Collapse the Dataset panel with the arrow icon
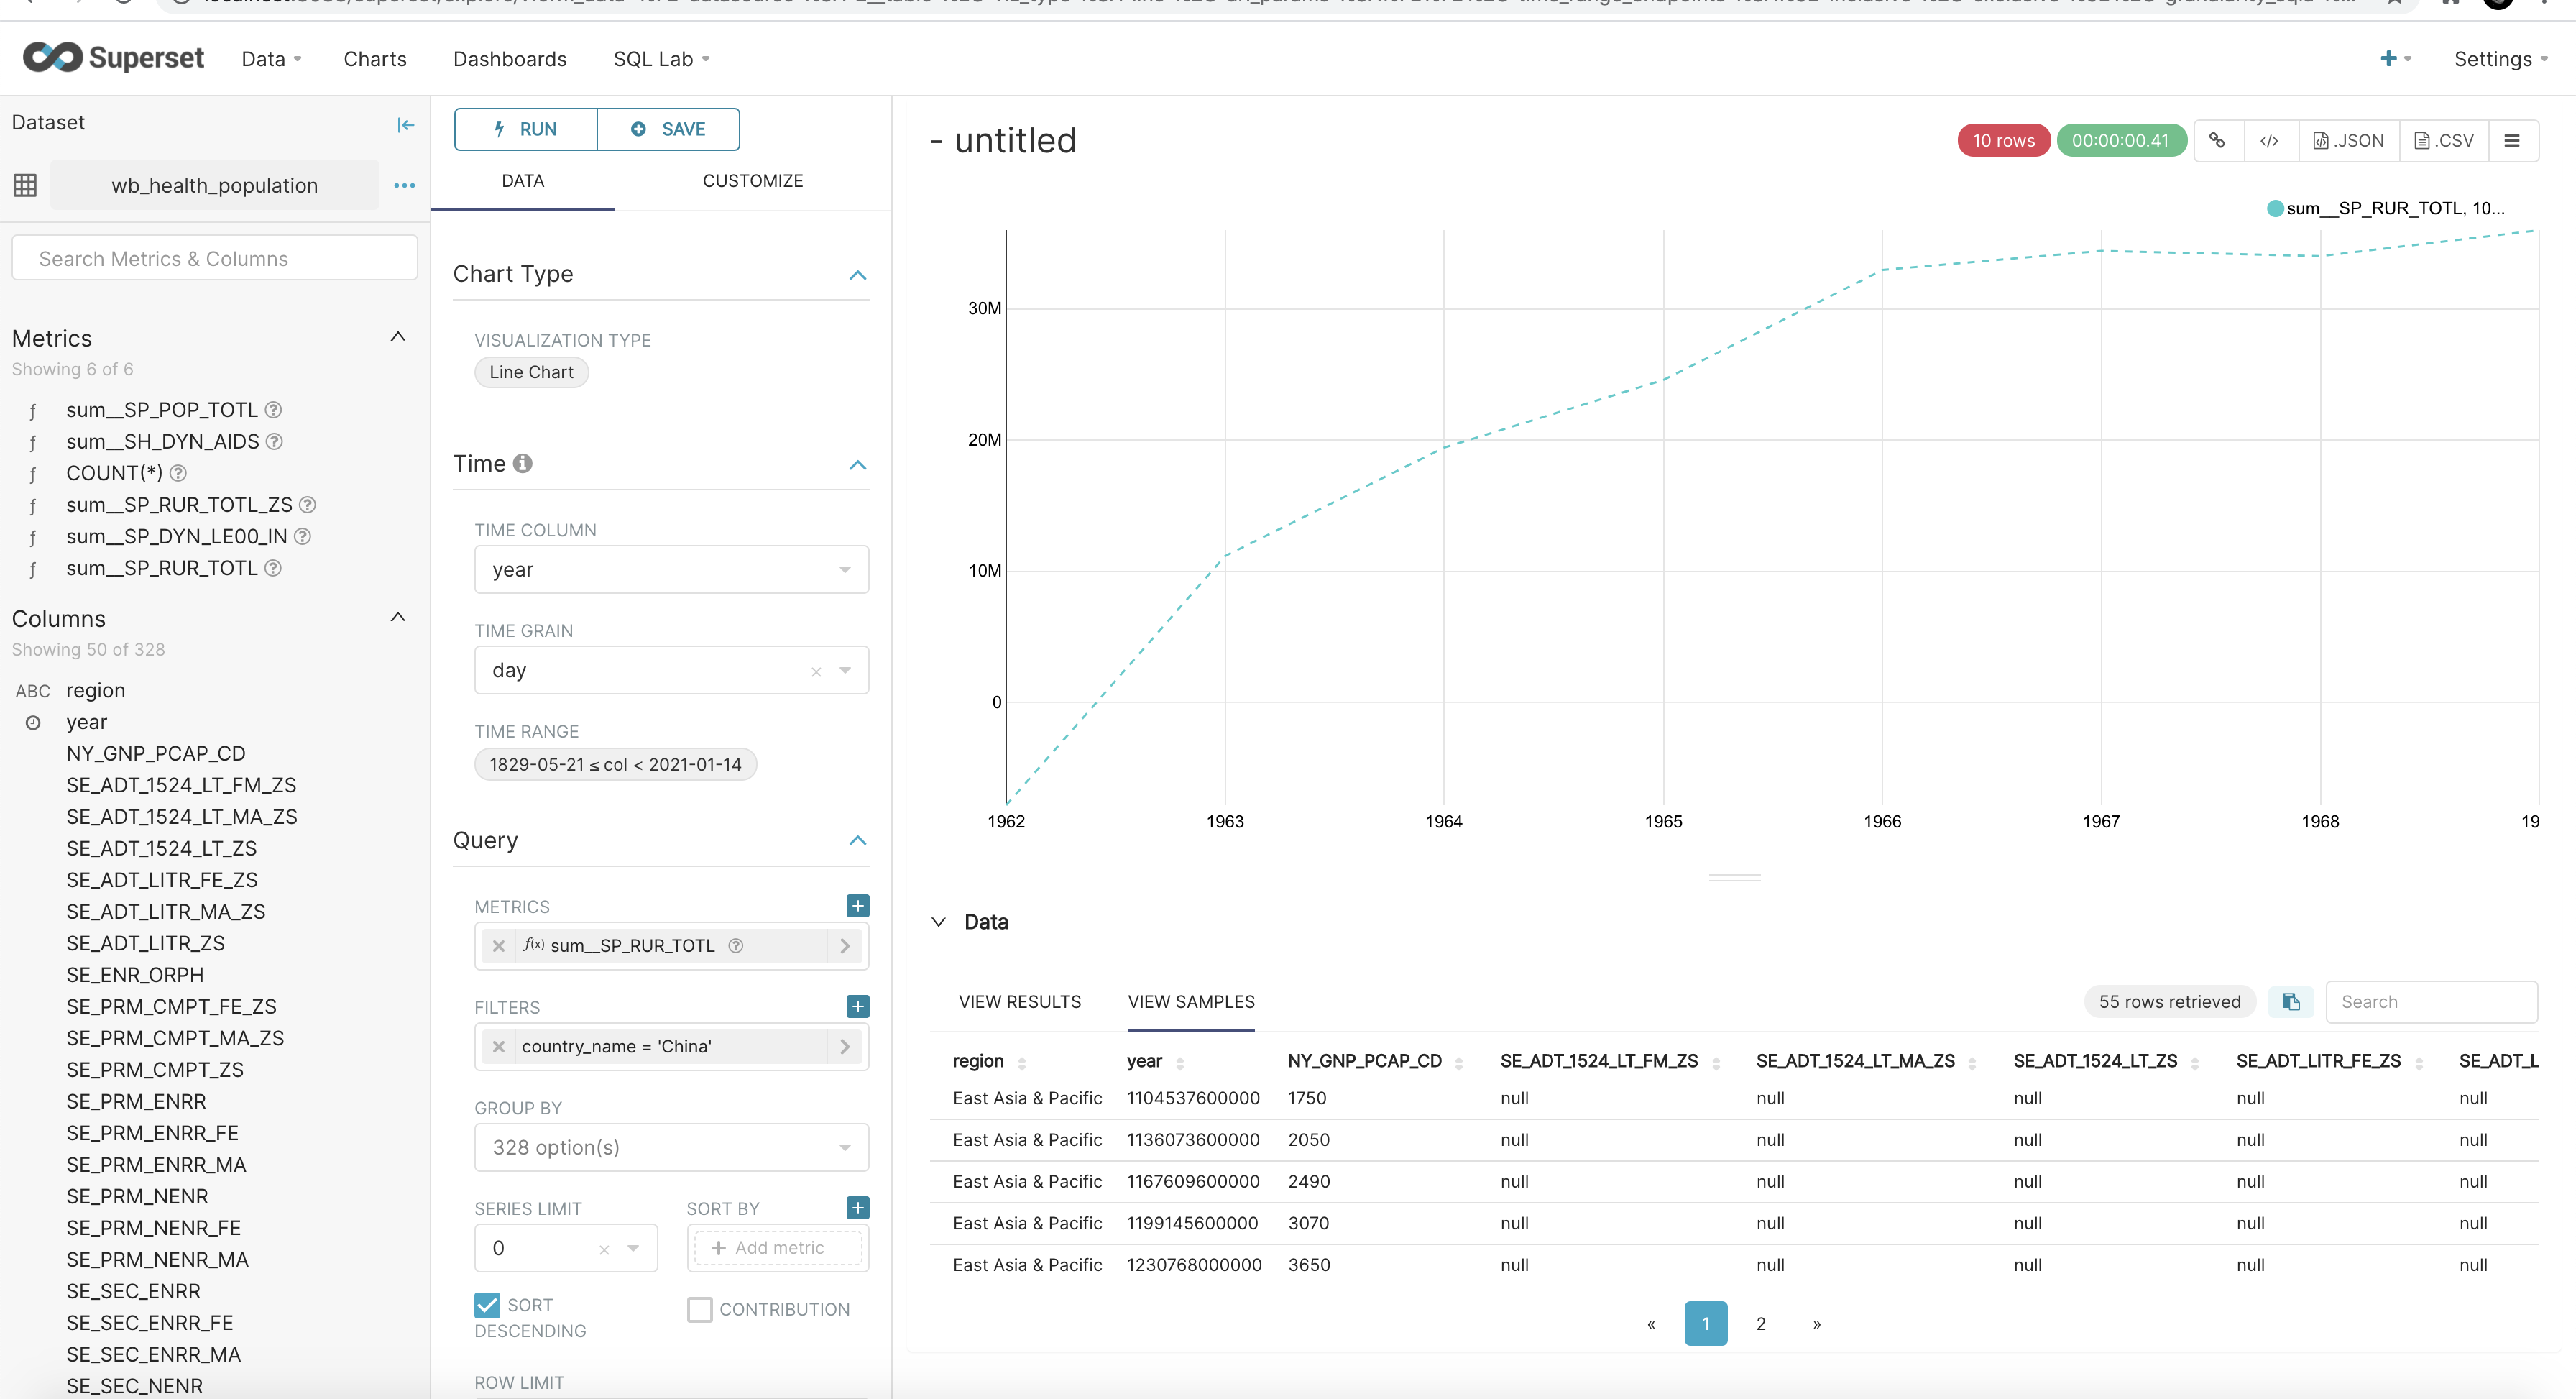2576x1399 pixels. pyautogui.click(x=405, y=125)
